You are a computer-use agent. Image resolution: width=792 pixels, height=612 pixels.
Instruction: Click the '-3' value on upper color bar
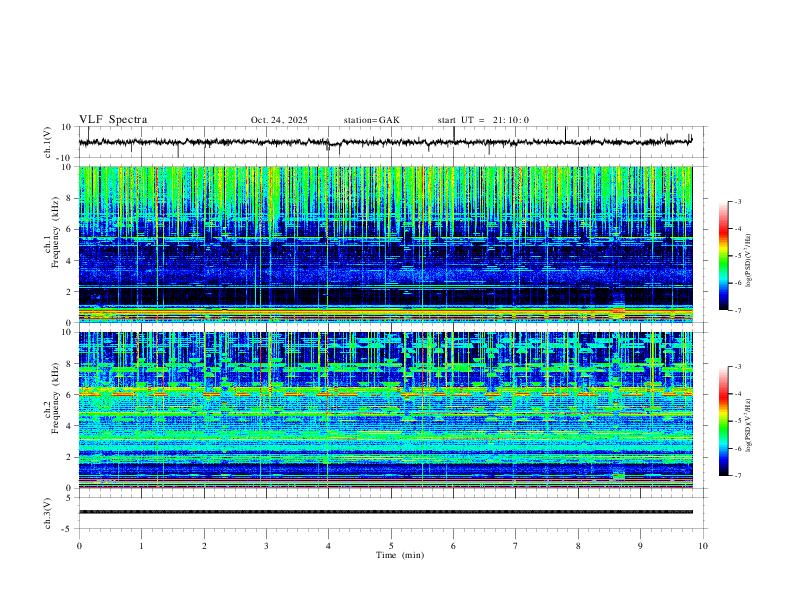point(738,201)
